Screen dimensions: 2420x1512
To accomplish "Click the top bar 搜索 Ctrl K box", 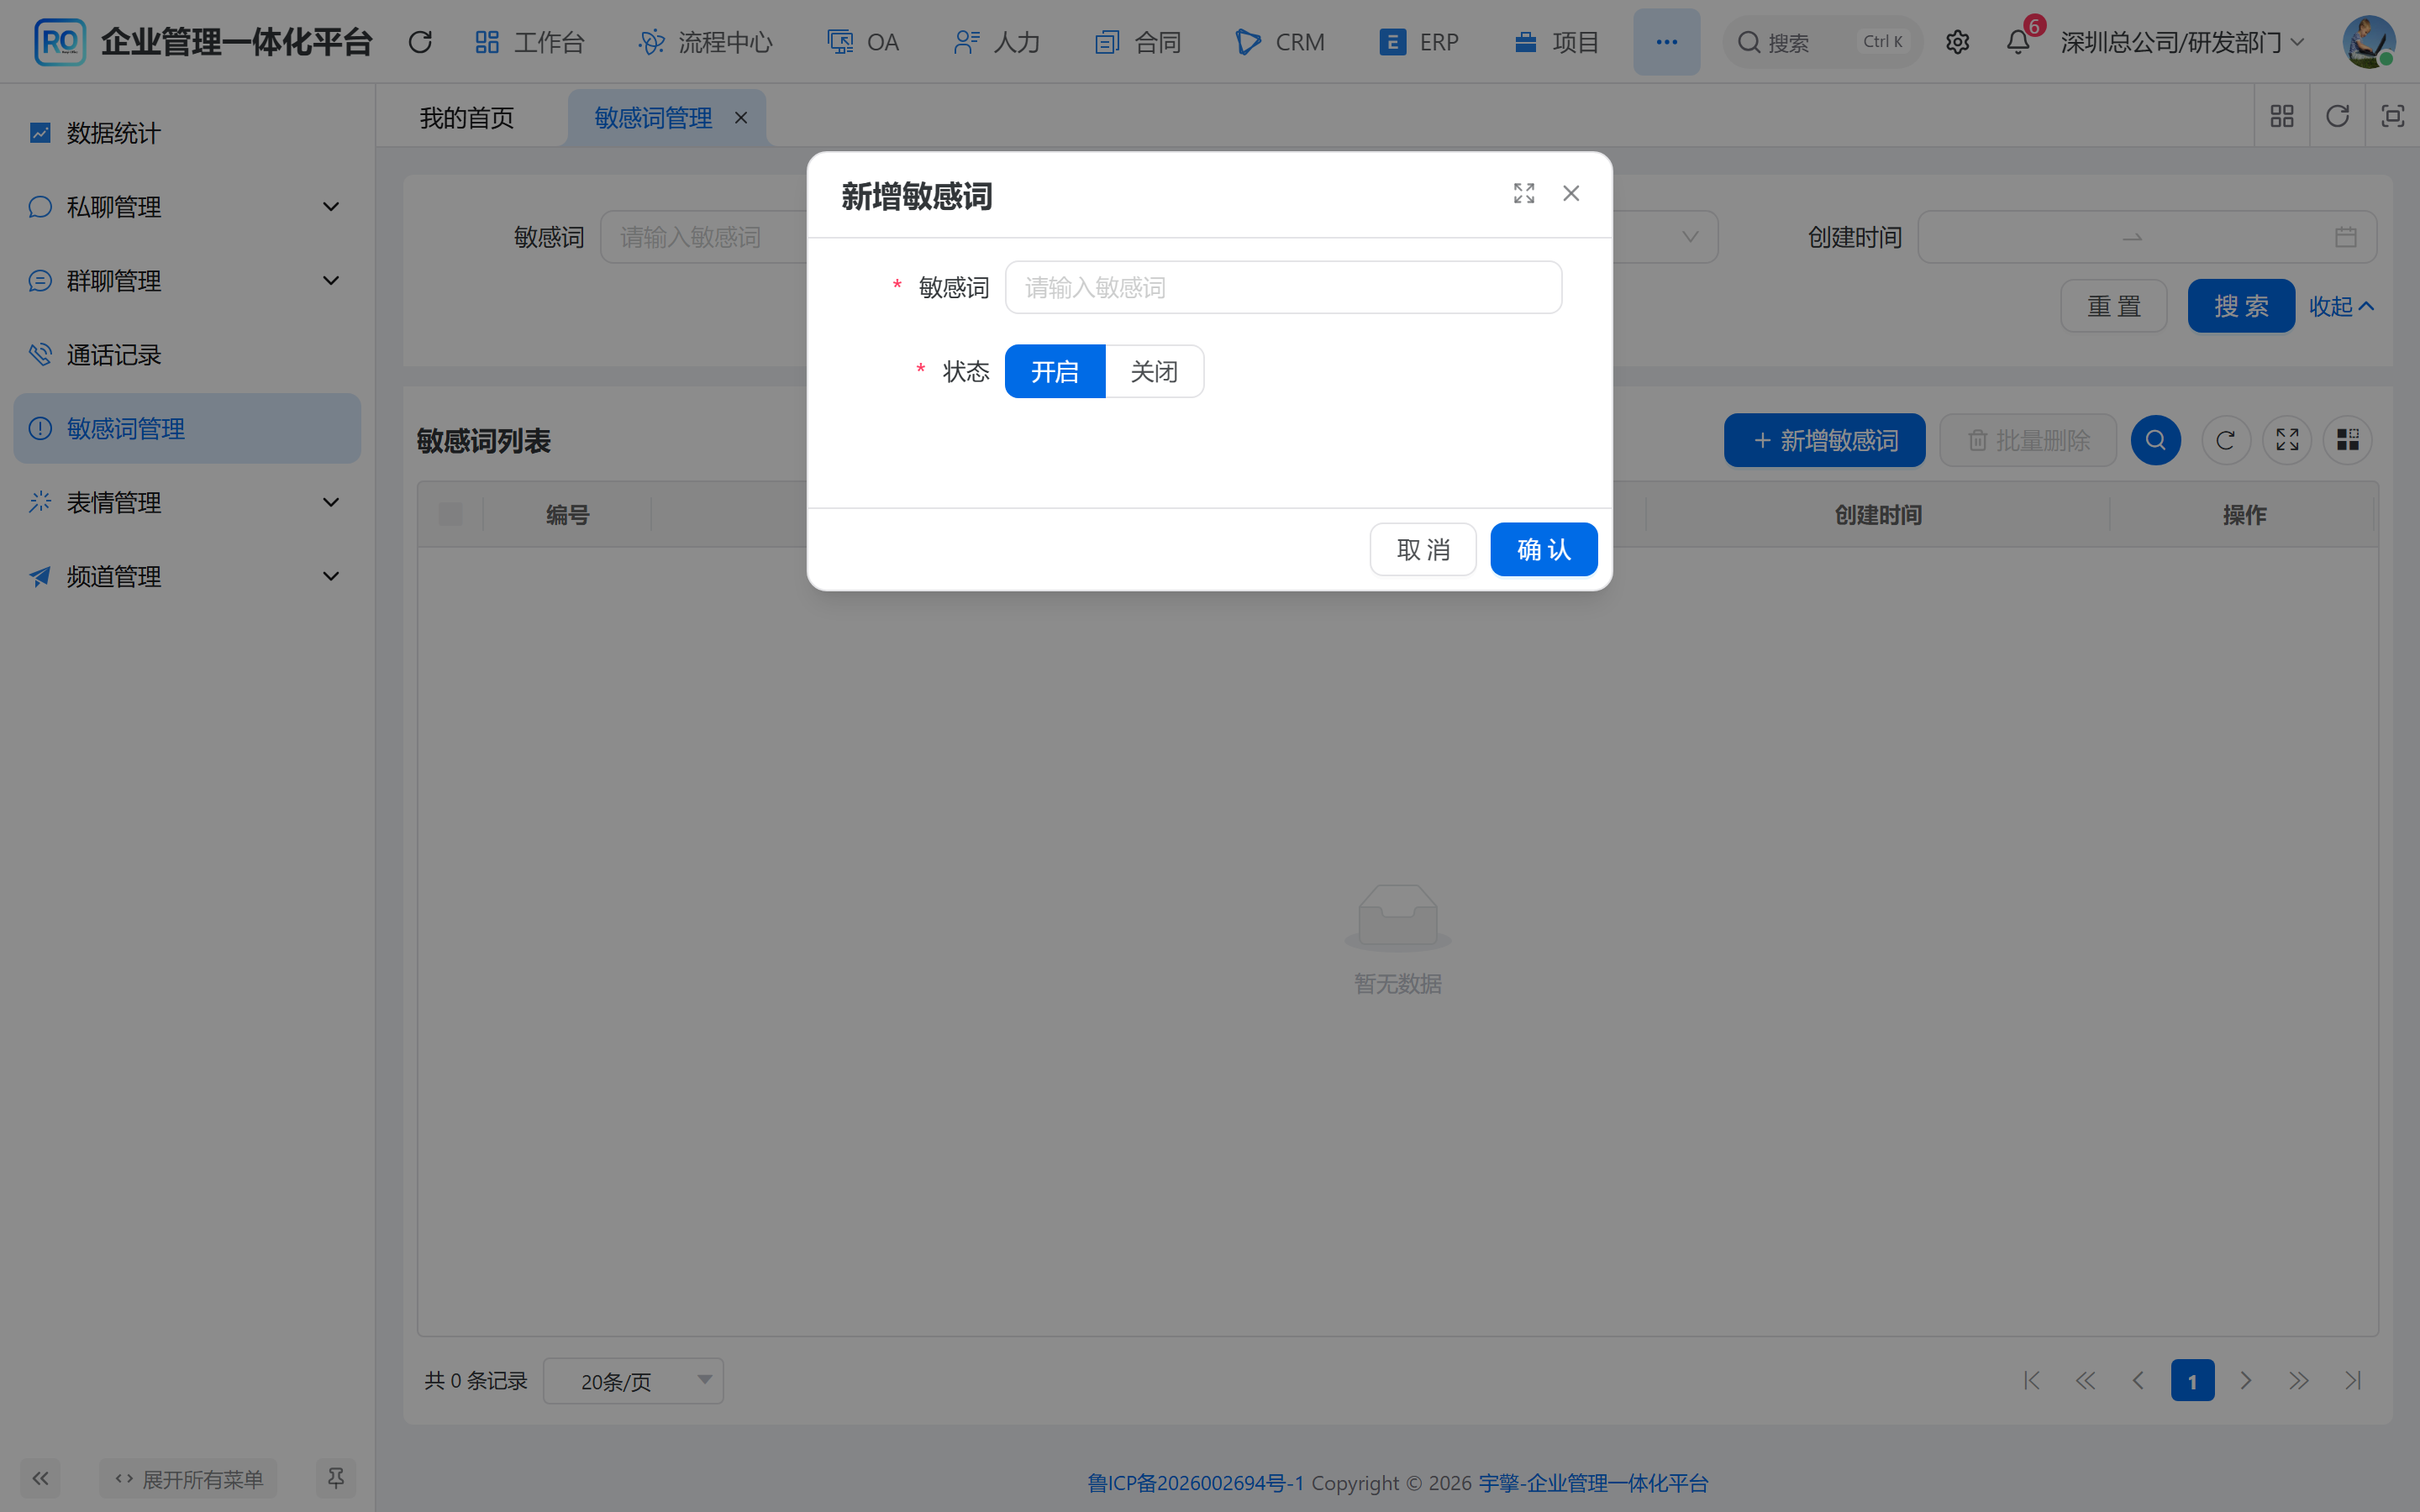I will tap(1822, 42).
